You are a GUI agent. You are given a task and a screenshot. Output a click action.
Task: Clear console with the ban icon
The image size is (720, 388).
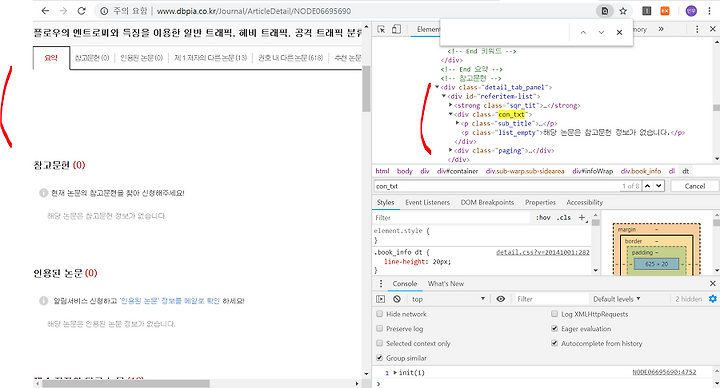tap(397, 299)
